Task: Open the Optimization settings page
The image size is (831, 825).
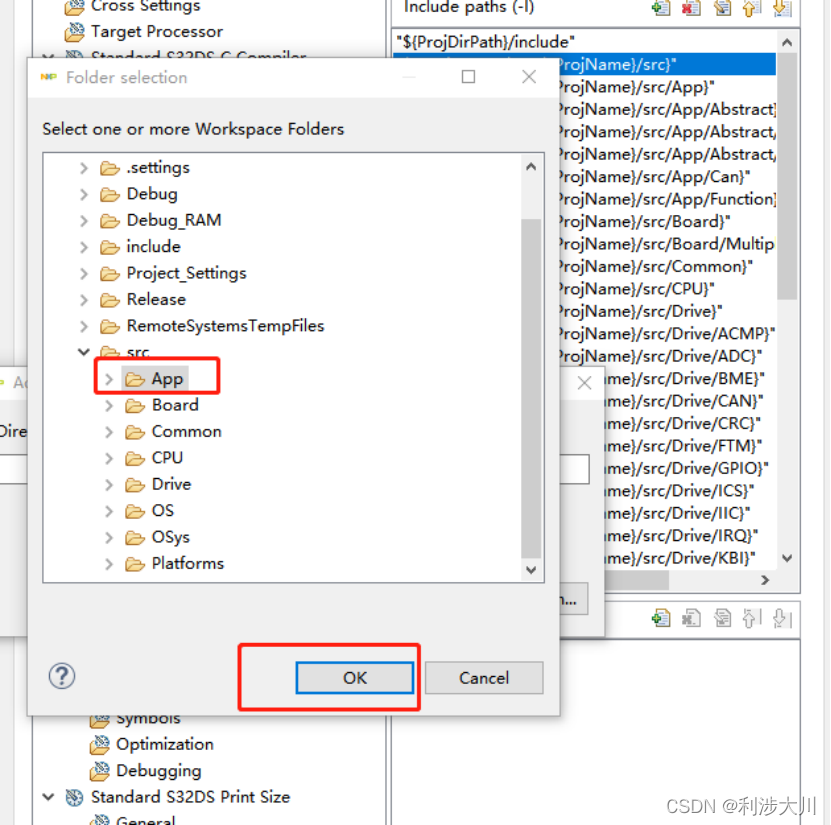Action: tap(167, 744)
